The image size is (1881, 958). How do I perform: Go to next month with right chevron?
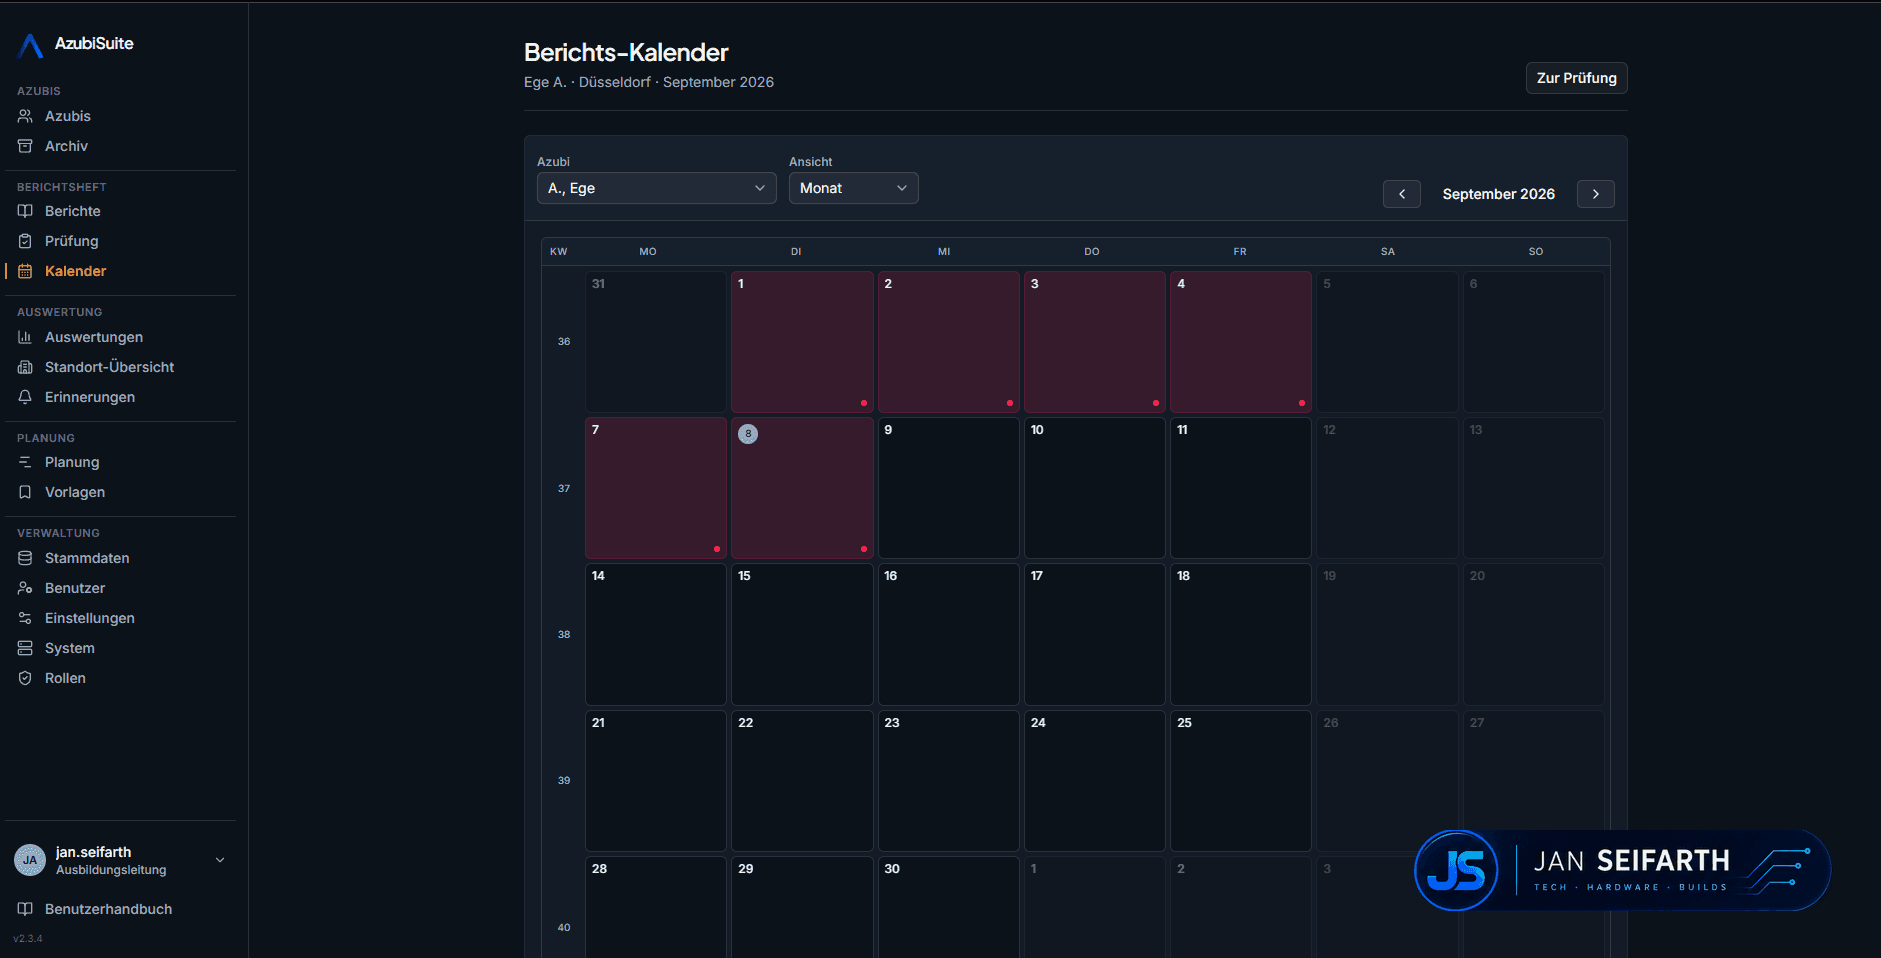[x=1596, y=194]
